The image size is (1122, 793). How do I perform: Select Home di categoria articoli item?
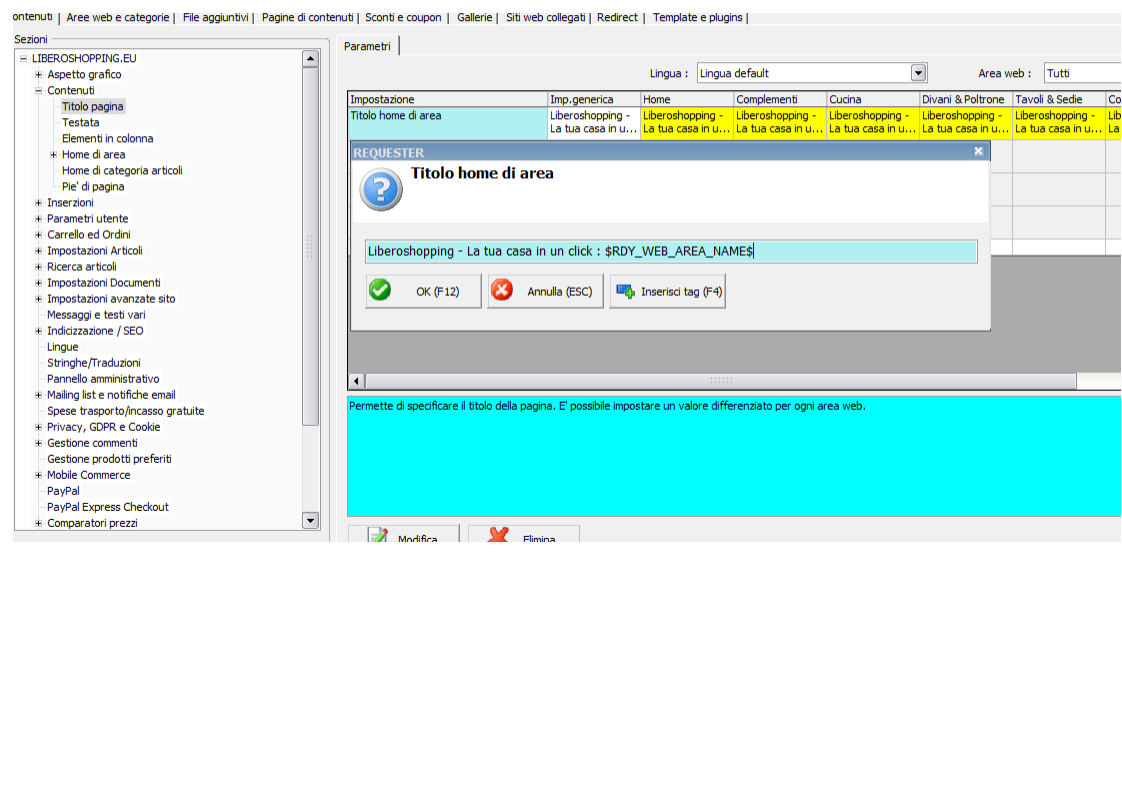click(x=122, y=170)
